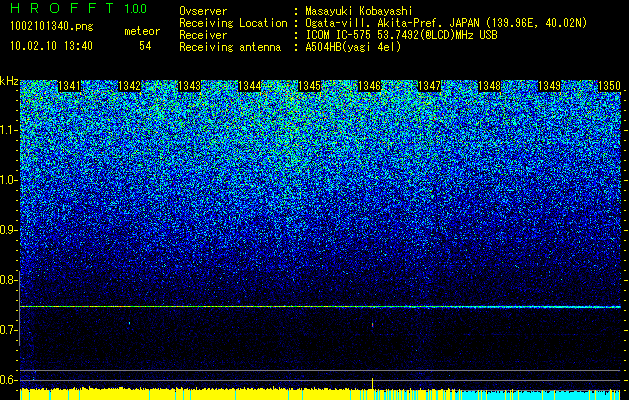Click the meteor count value 54

pyautogui.click(x=145, y=46)
